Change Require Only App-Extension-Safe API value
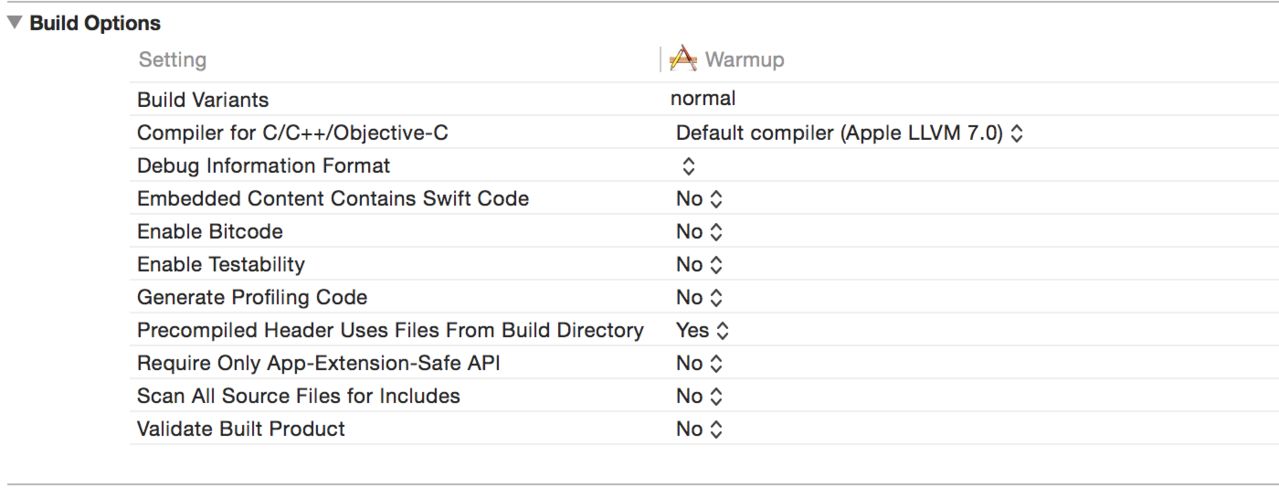Image resolution: width=1279 pixels, height=488 pixels. coord(699,363)
